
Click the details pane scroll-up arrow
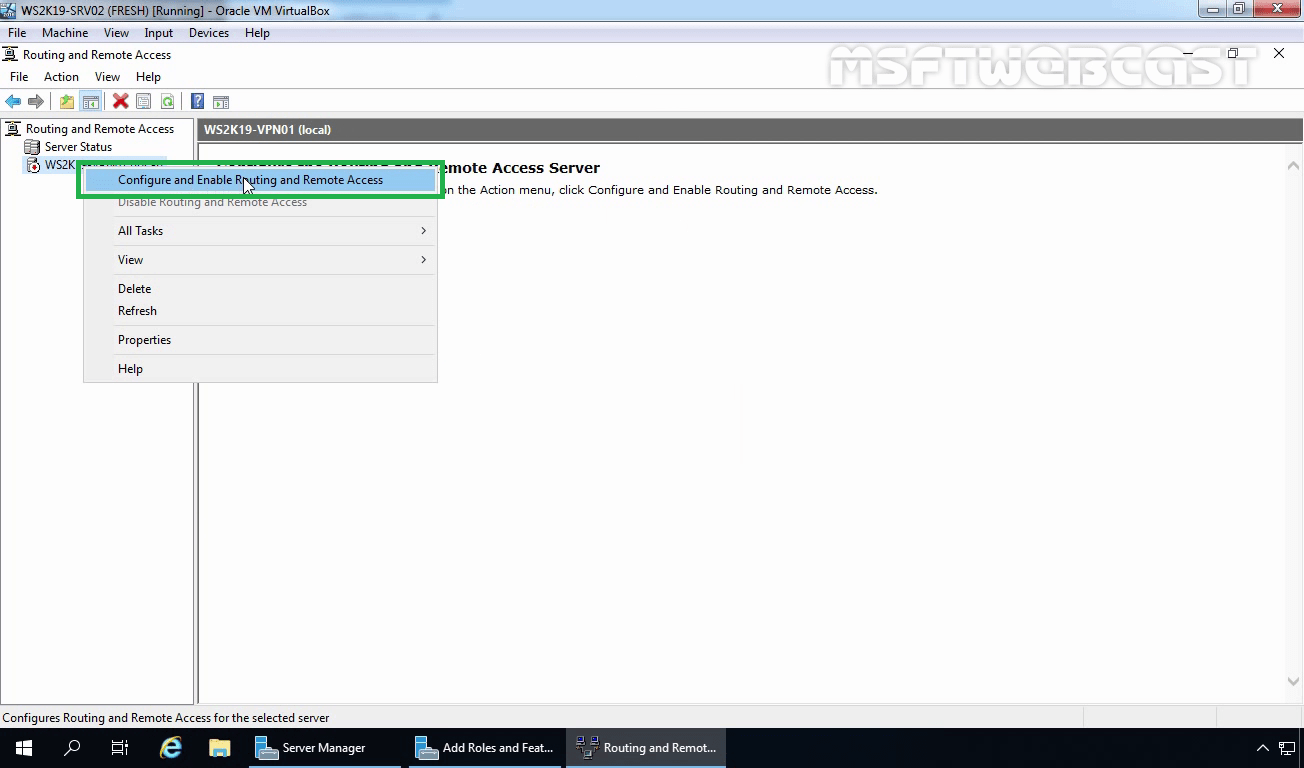point(1293,165)
